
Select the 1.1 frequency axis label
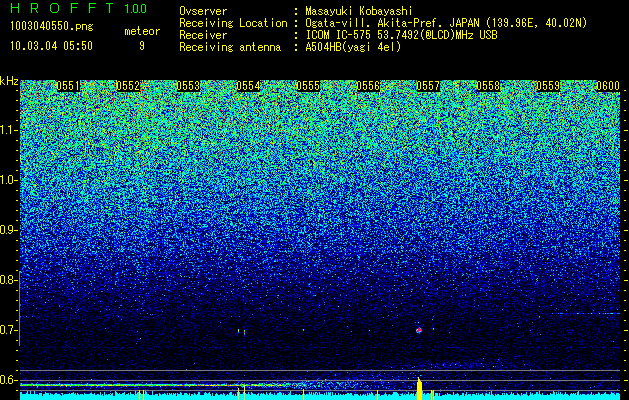tap(8, 130)
